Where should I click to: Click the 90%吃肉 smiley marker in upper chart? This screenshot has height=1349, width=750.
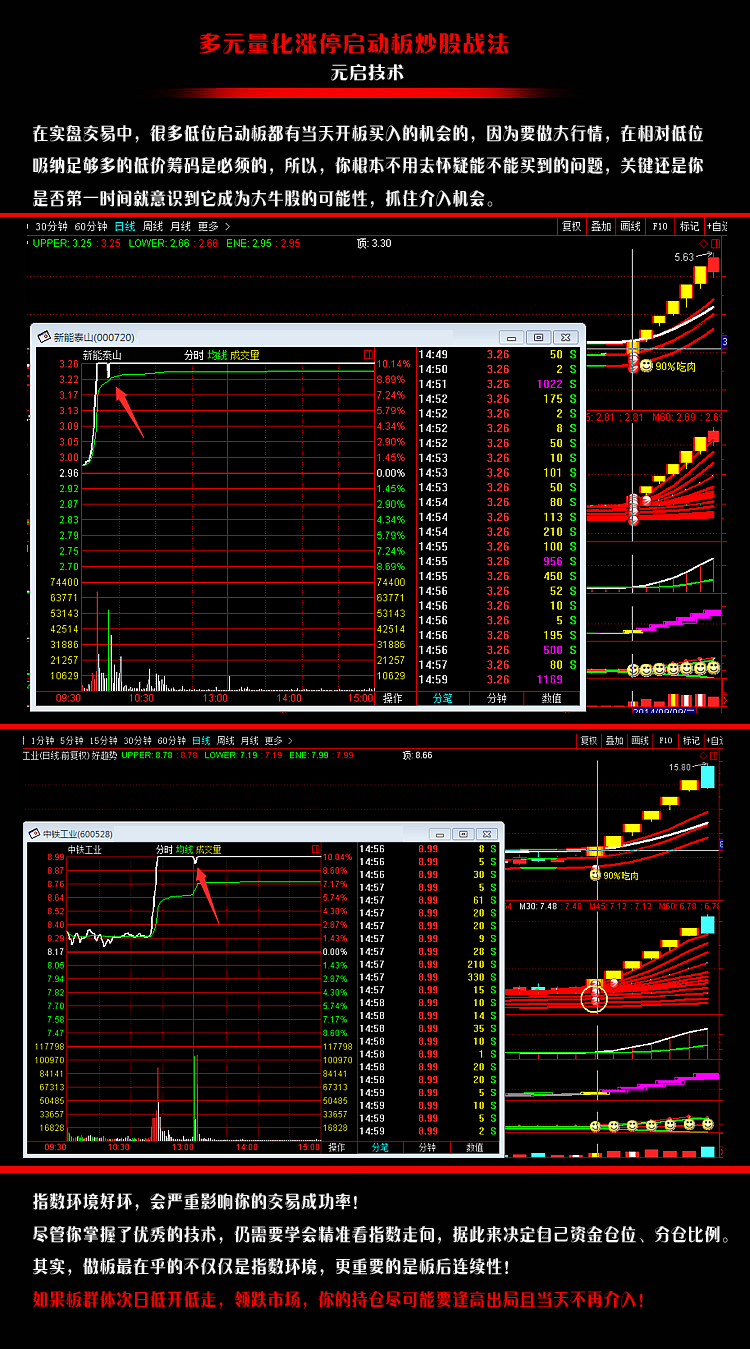(646, 366)
